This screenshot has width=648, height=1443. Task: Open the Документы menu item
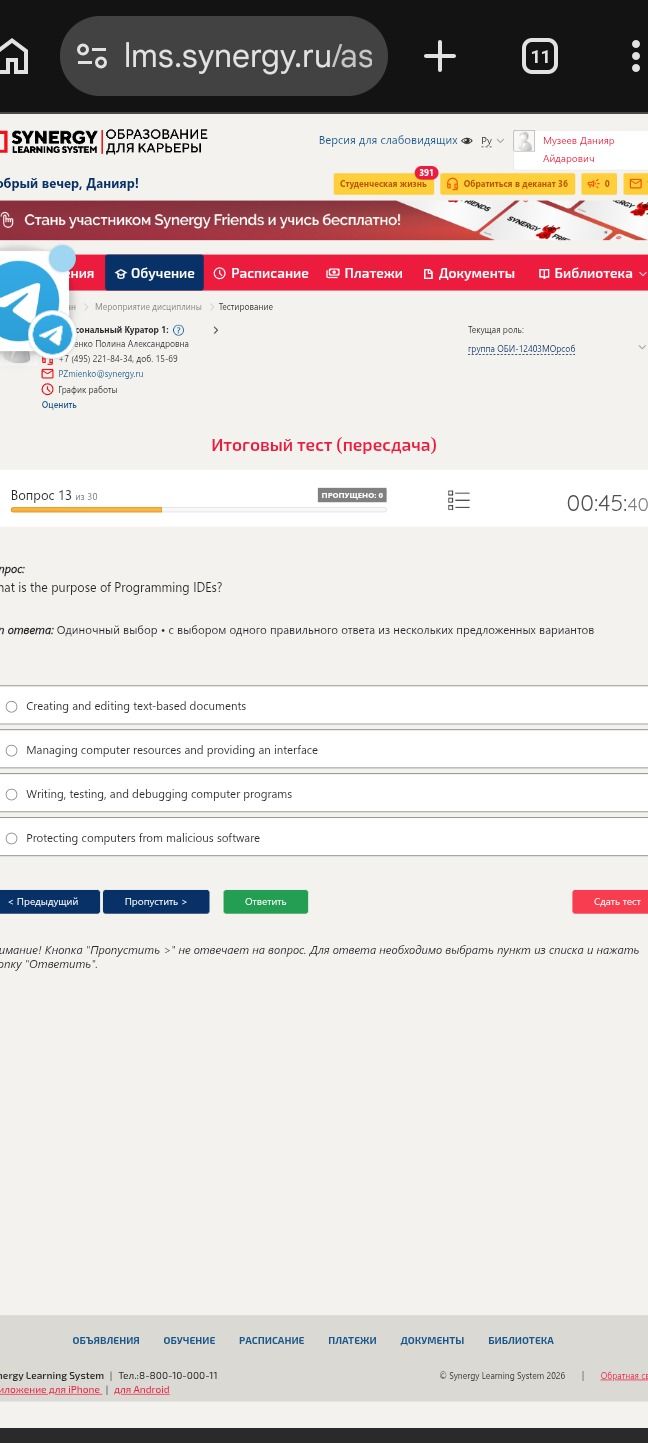[x=469, y=273]
